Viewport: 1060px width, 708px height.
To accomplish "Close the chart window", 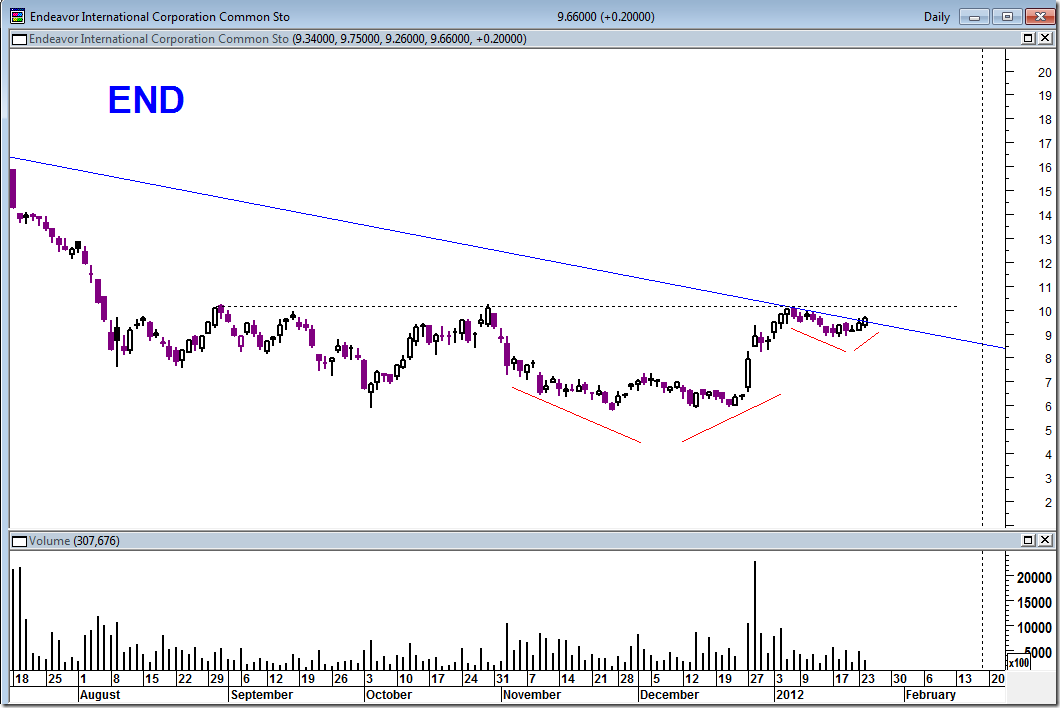I will (1040, 17).
